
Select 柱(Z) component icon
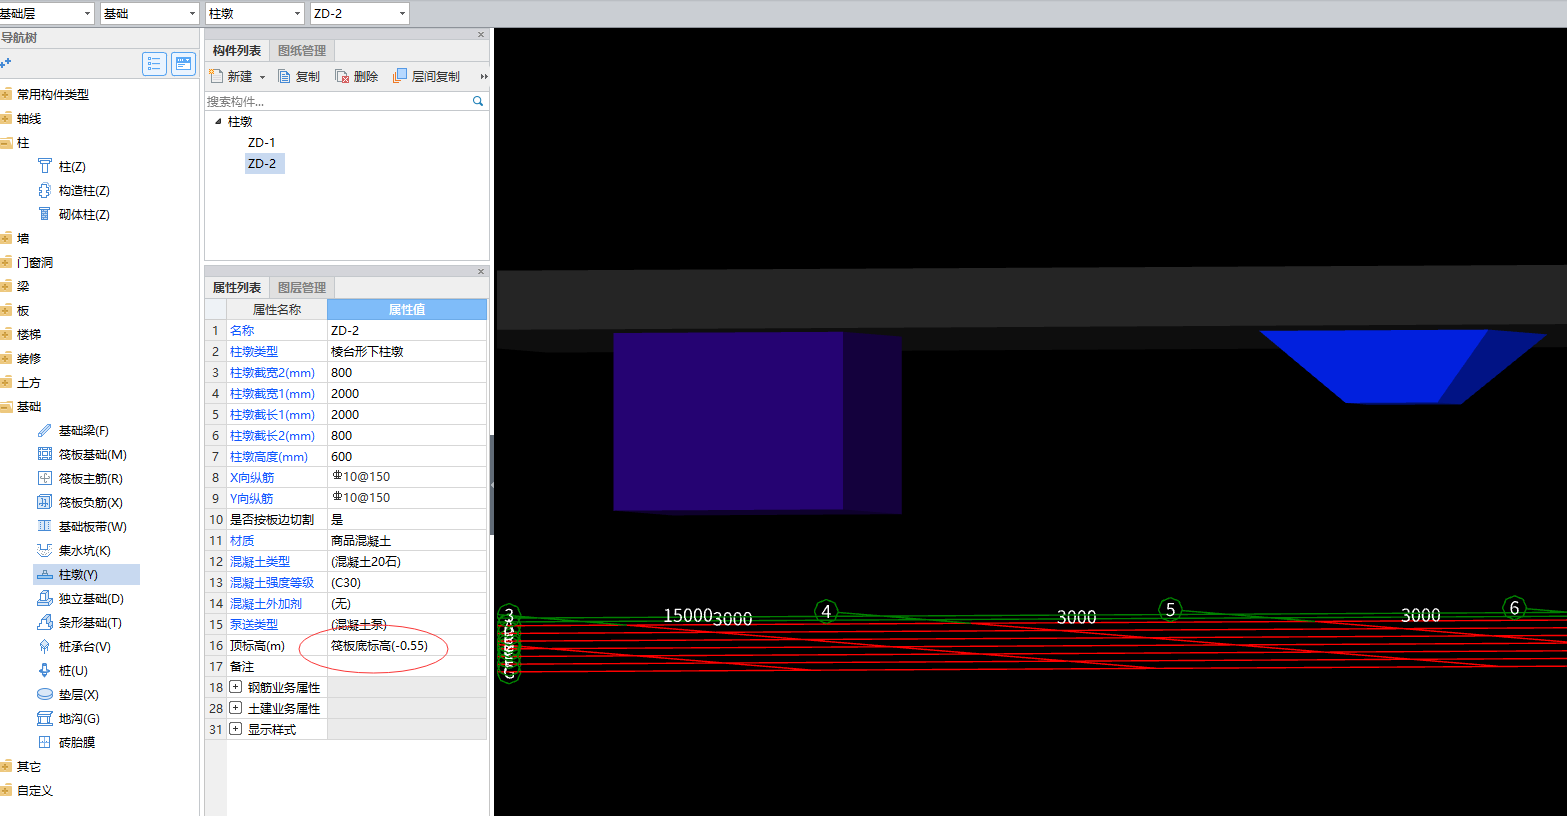(x=44, y=166)
